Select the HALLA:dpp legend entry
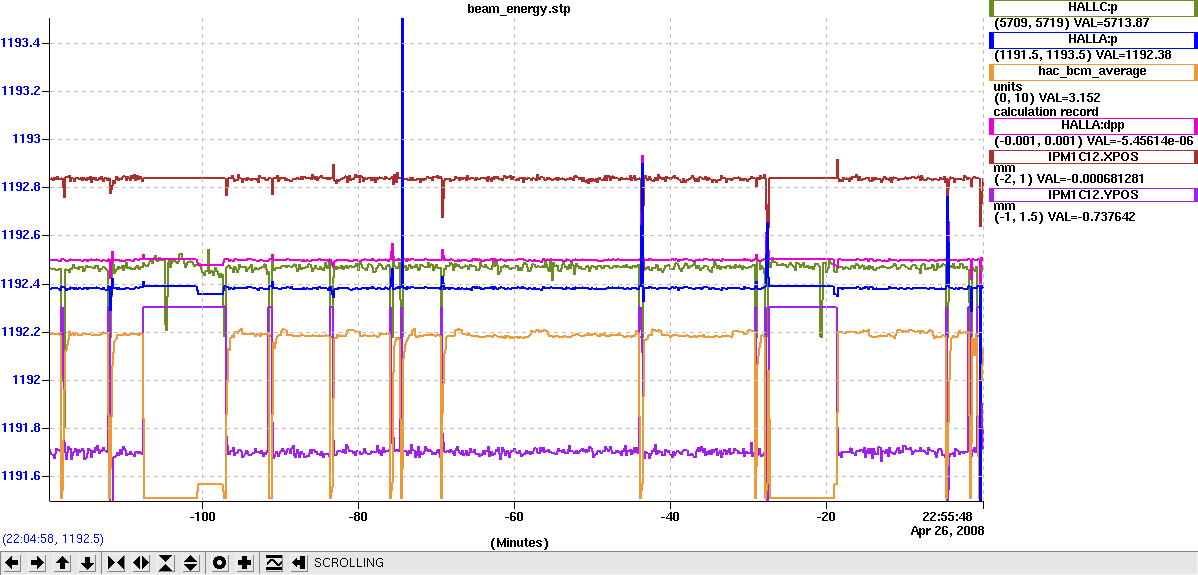 pyautogui.click(x=1093, y=126)
